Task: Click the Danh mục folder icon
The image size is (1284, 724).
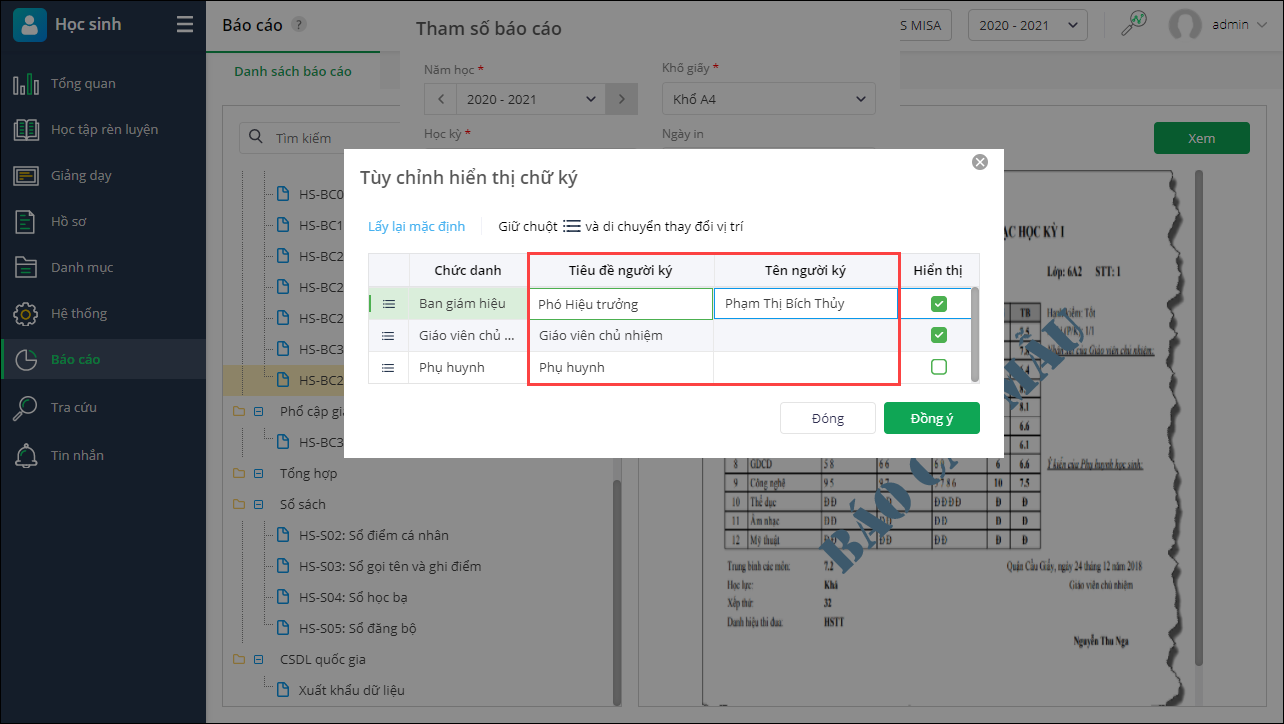Action: point(26,267)
